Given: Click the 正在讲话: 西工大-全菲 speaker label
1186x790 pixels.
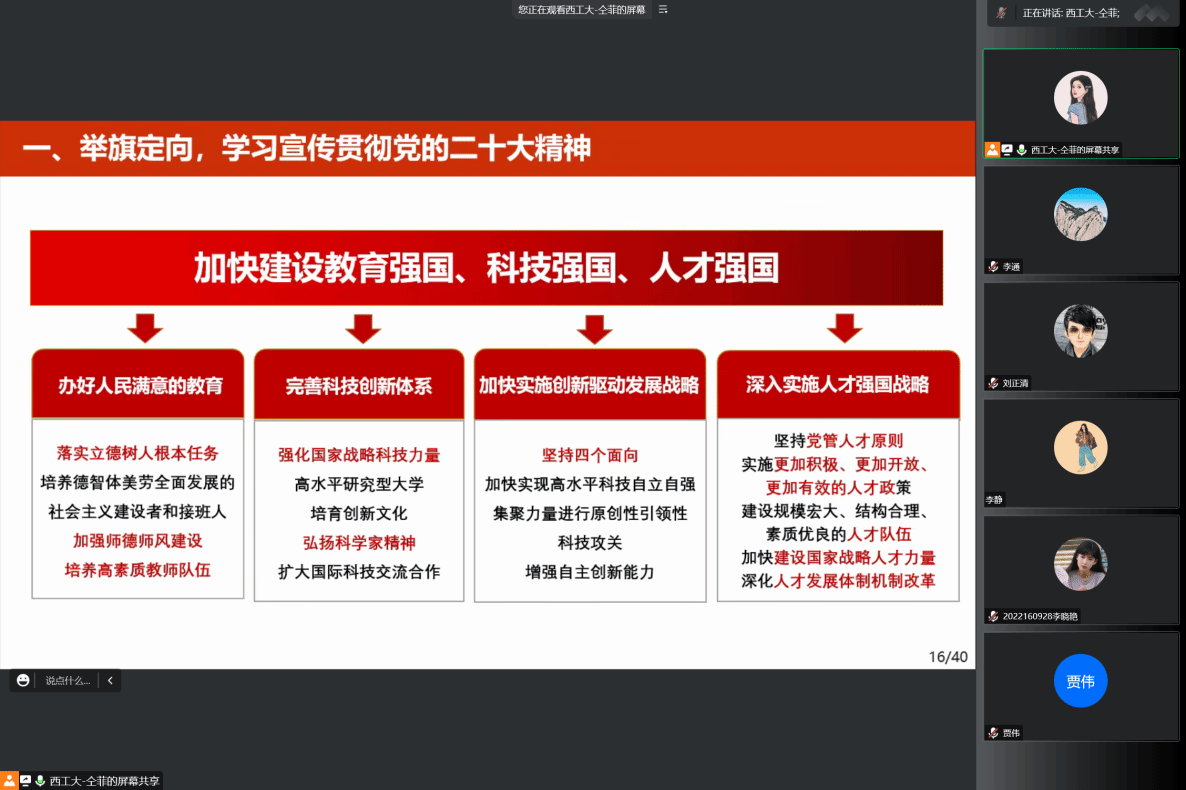Looking at the screenshot, I should [x=1070, y=13].
